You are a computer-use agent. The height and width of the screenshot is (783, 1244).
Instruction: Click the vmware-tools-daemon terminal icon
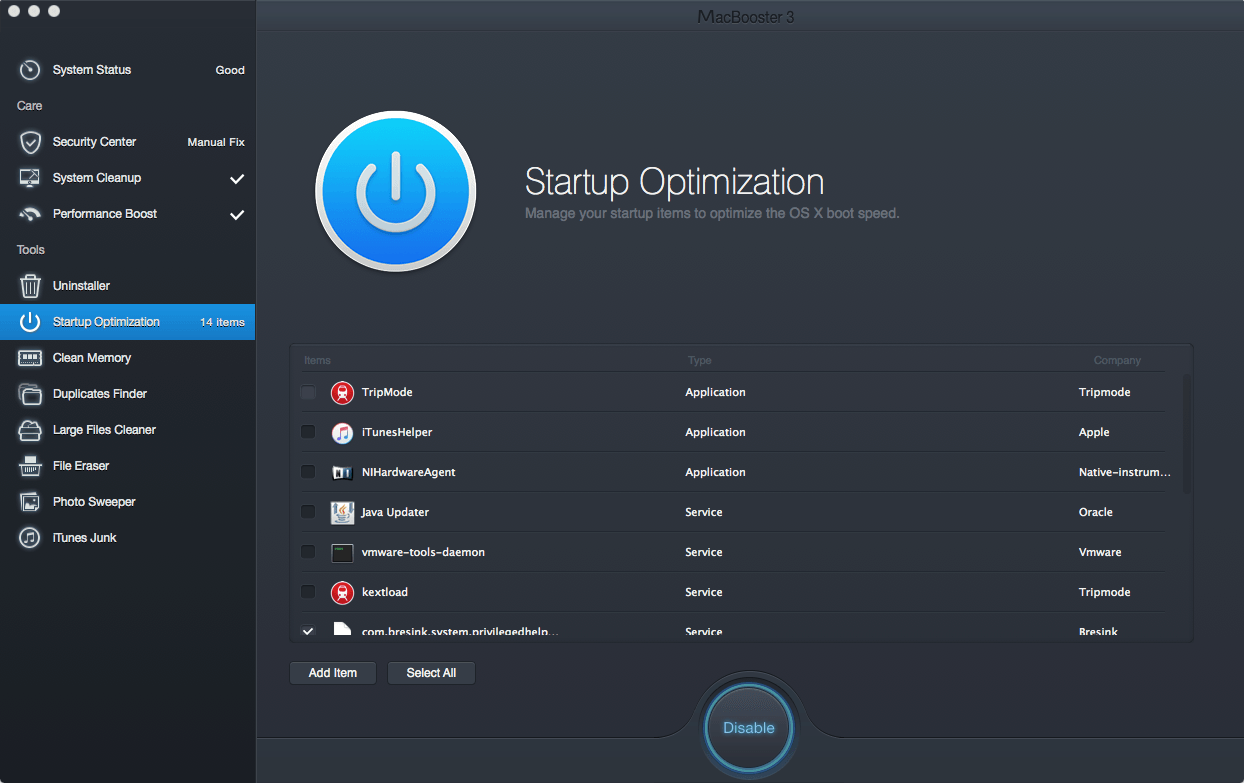coord(343,552)
